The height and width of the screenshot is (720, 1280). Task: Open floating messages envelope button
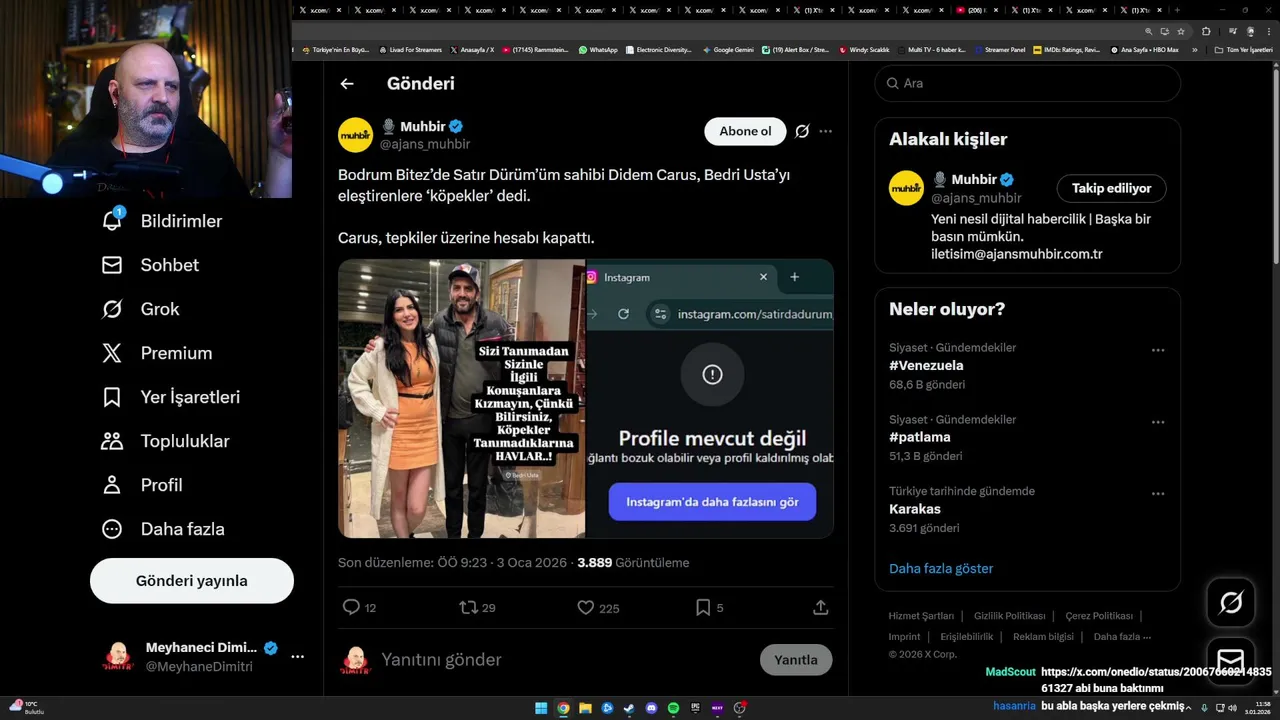tap(1231, 661)
